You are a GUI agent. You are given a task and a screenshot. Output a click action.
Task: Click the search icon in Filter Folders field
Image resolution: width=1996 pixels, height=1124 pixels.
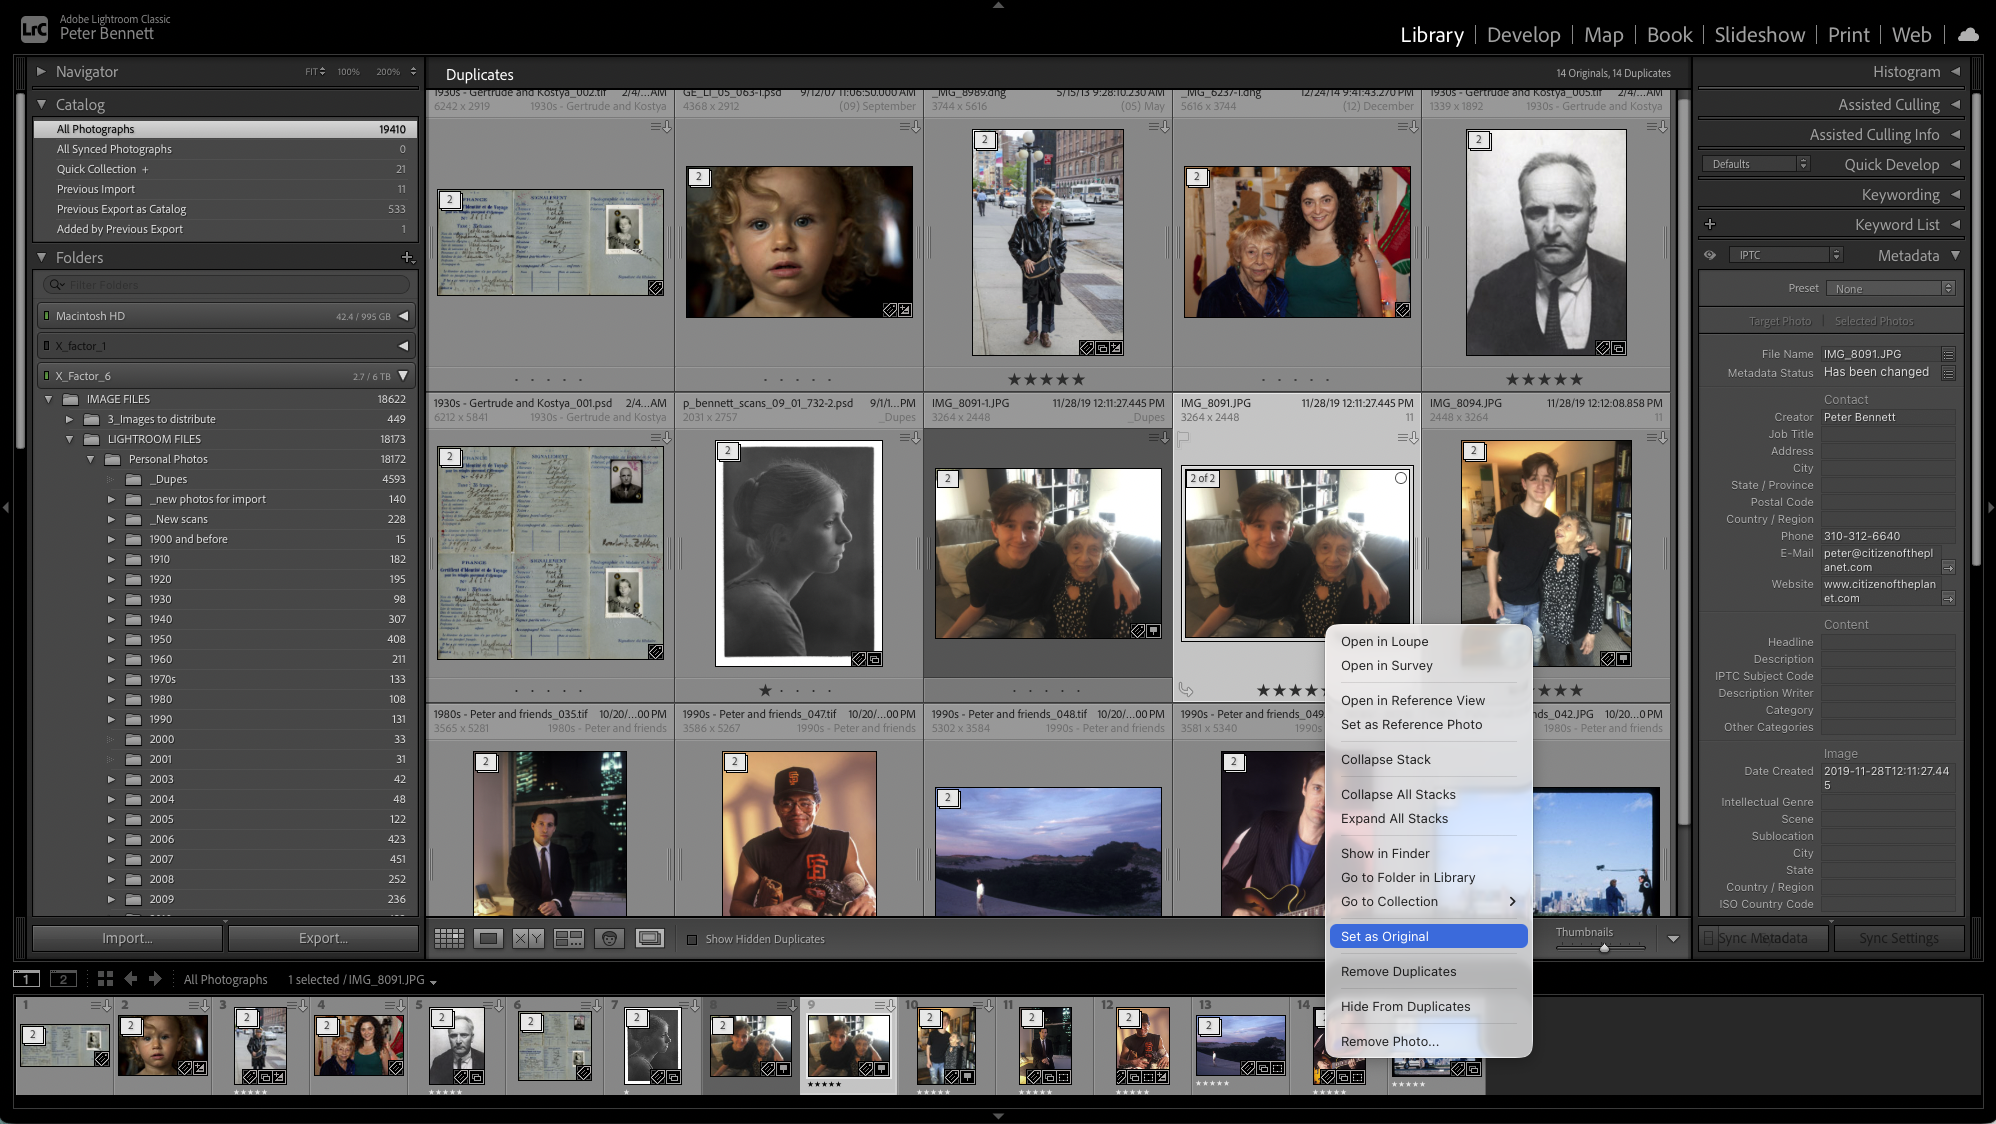point(57,285)
